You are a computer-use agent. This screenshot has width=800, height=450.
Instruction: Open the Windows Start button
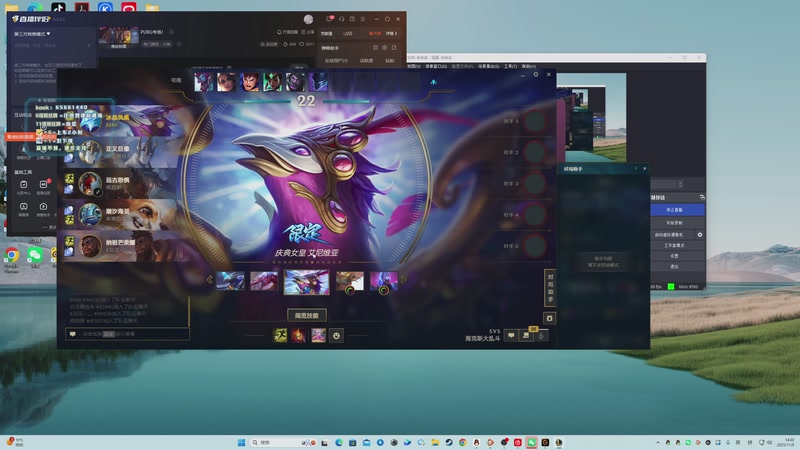[x=241, y=442]
